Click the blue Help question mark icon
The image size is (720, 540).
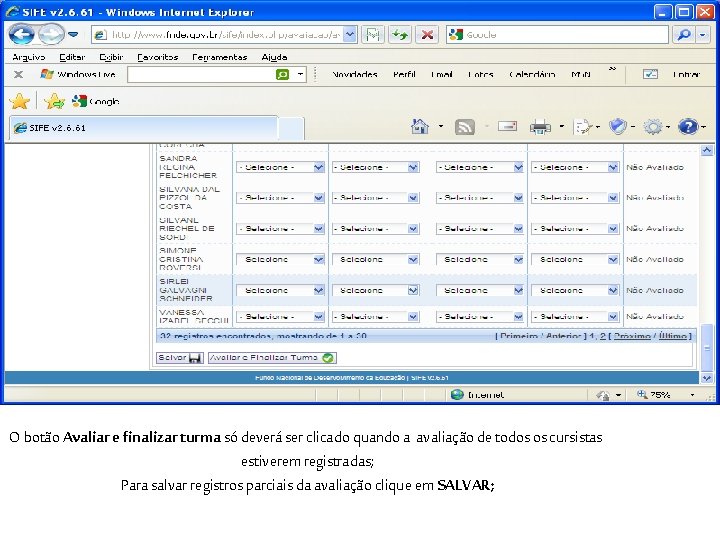[688, 126]
